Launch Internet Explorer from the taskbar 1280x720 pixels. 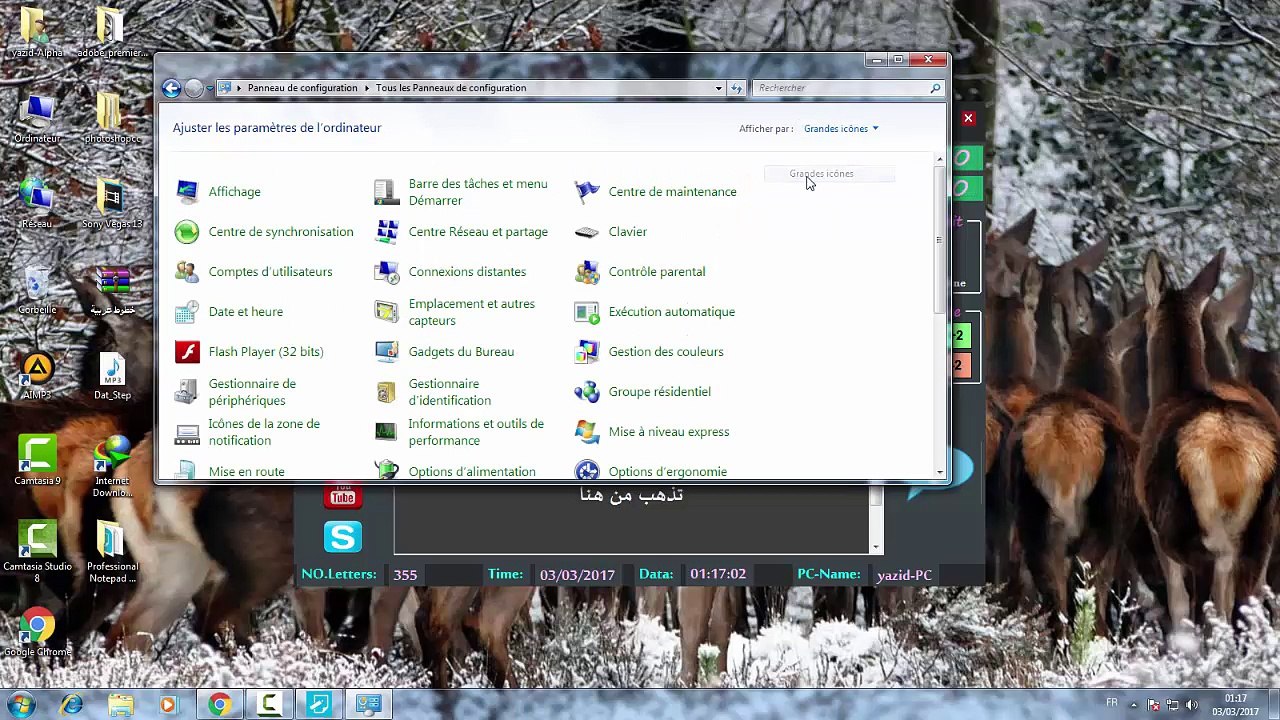[72, 705]
